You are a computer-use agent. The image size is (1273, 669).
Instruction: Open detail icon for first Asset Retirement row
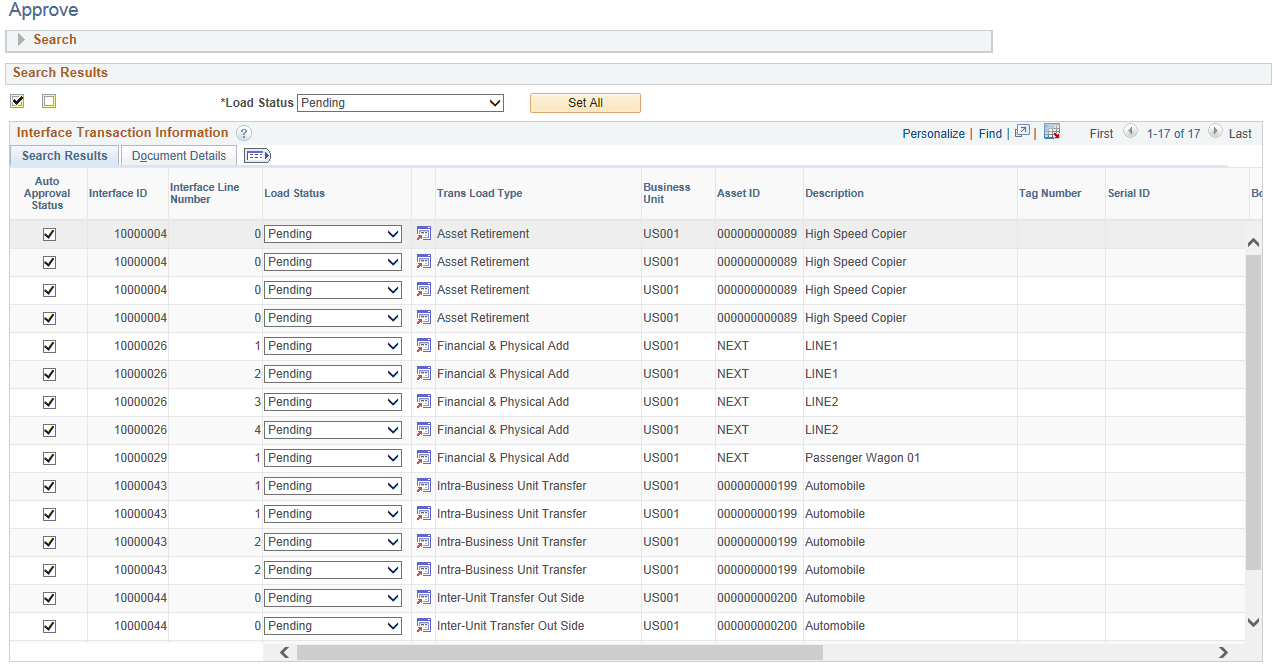coord(424,234)
